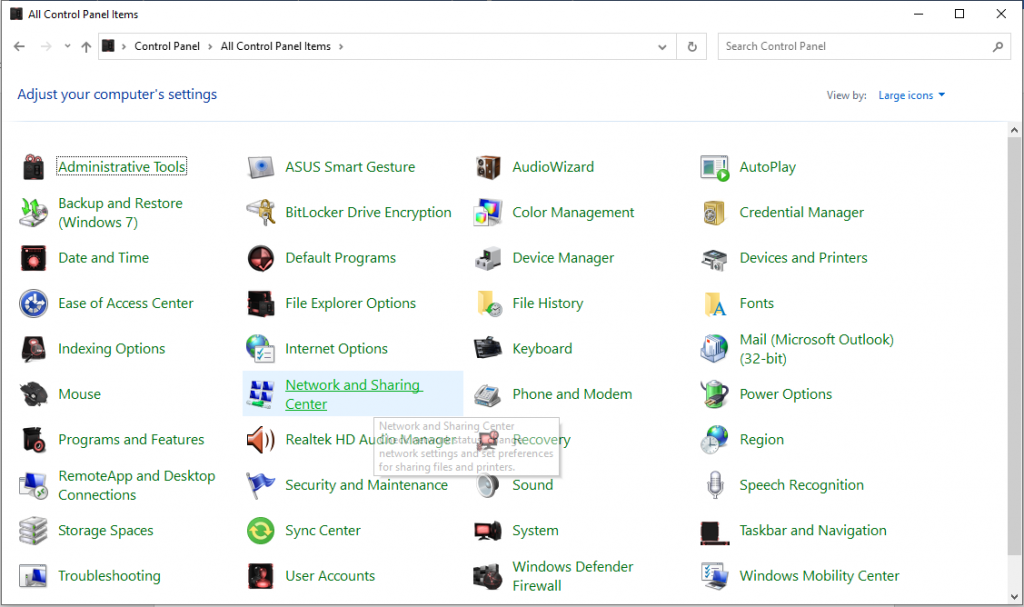Screen dimensions: 1024x607
Task: Open the recent locations dropdown arrow
Action: [67, 47]
